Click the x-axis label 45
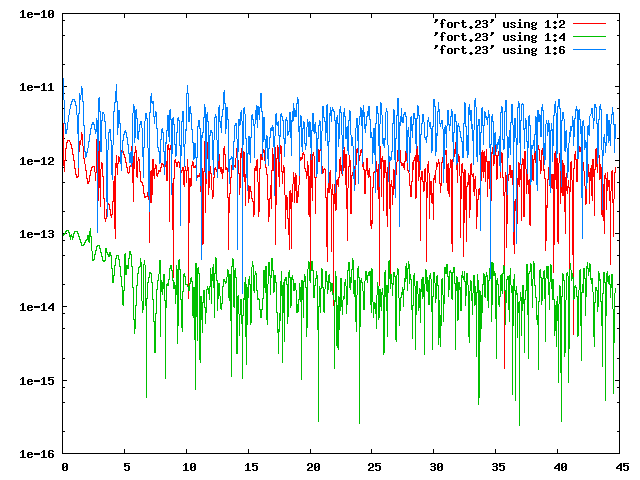The height and width of the screenshot is (480, 640). [622, 467]
